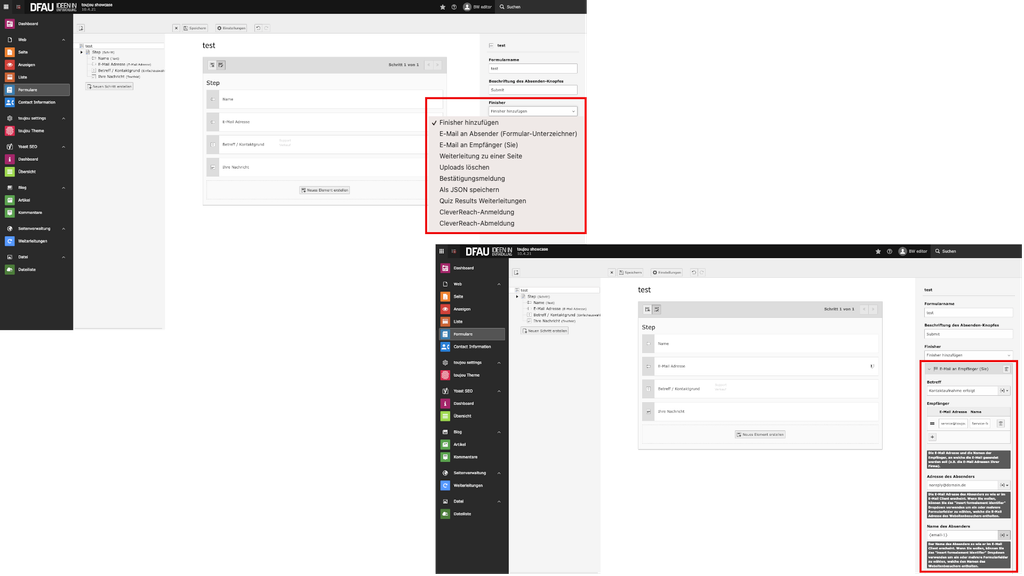This screenshot has width=1024, height=576.
Task: Click Speichern button in lower screenshot
Action: click(x=630, y=272)
